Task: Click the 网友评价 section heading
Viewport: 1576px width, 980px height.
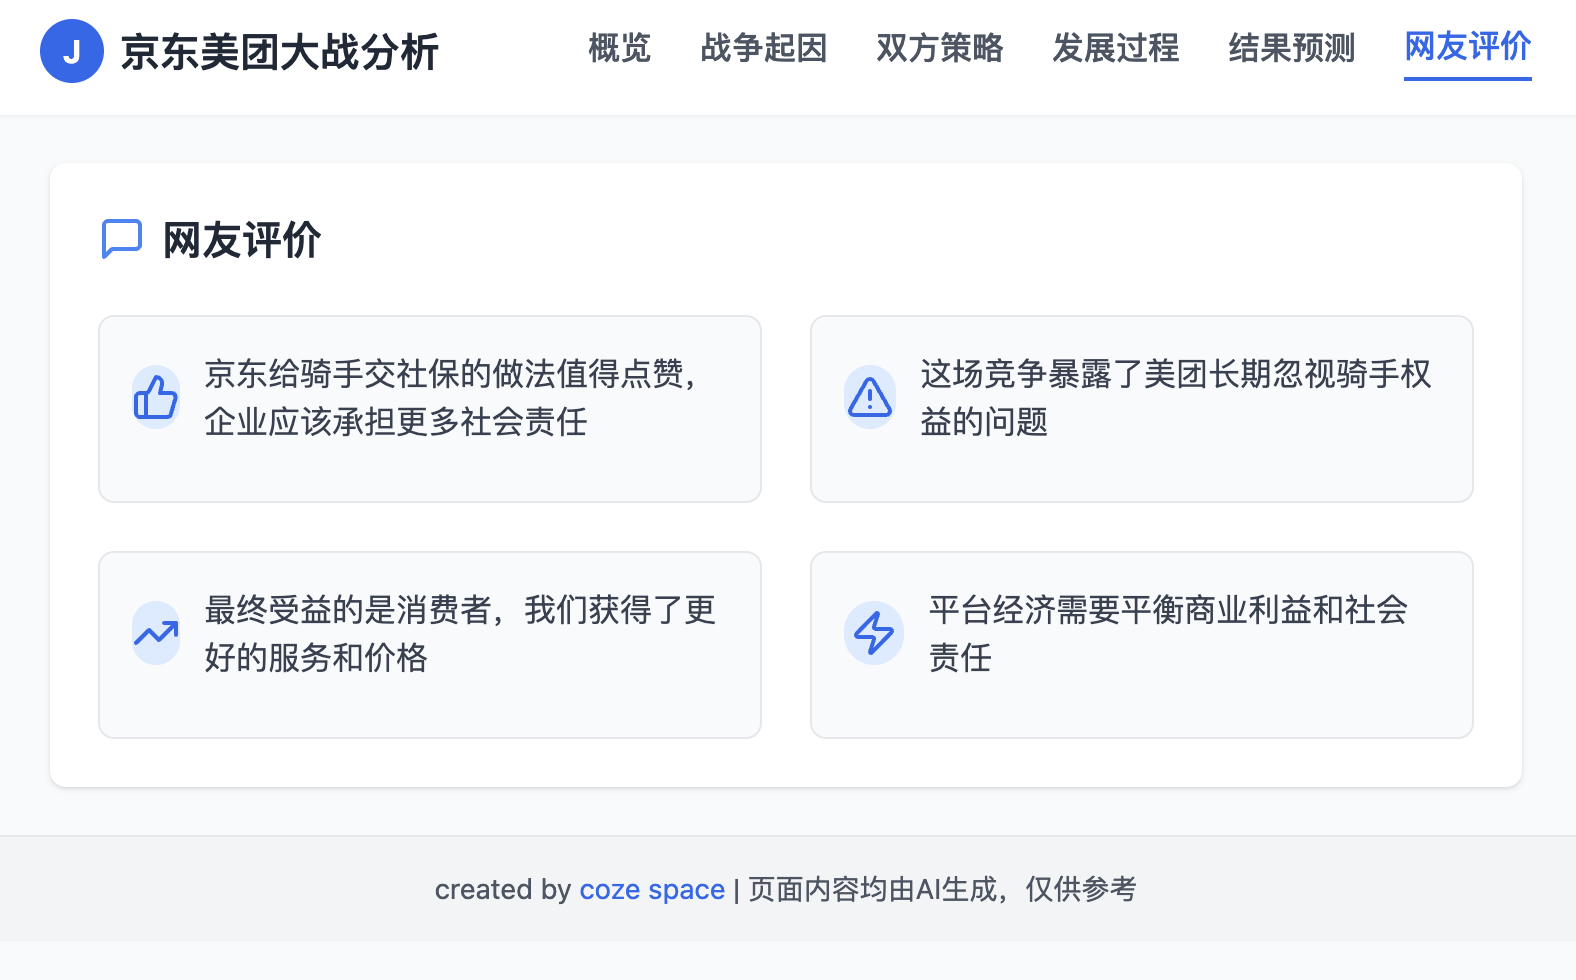Action: coord(241,240)
